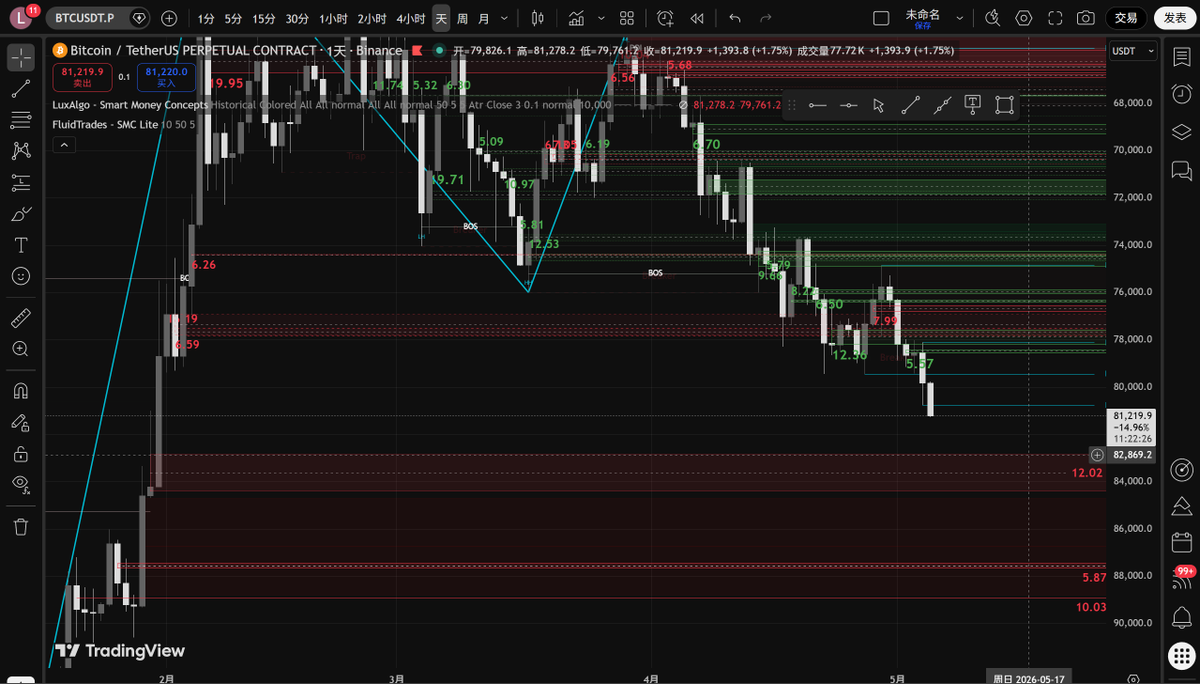Click the 81,220.0 买入 buy button
Viewport: 1200px width, 684px height.
(165, 77)
